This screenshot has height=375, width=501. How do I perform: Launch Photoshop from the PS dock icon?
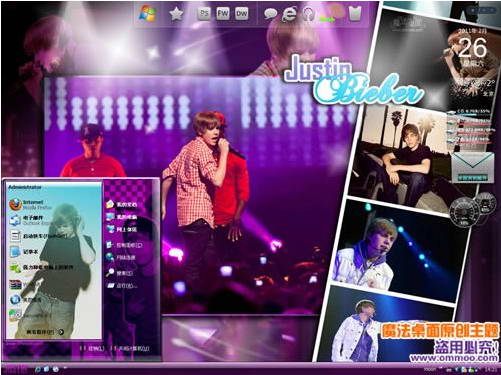(x=204, y=14)
